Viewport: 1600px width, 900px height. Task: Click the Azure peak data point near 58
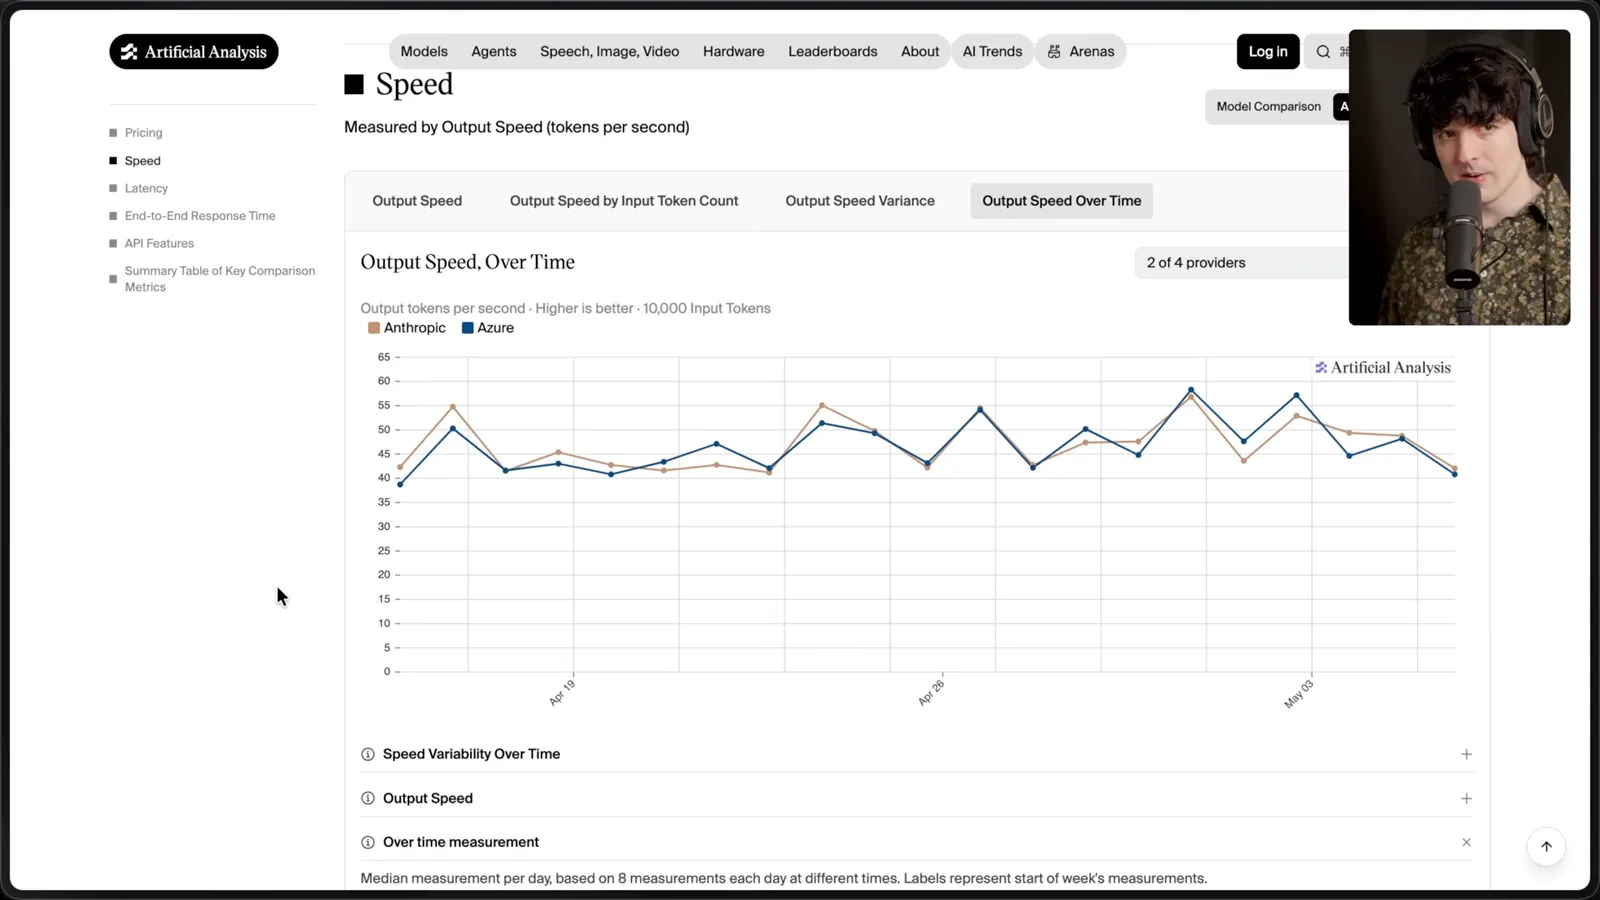1191,390
